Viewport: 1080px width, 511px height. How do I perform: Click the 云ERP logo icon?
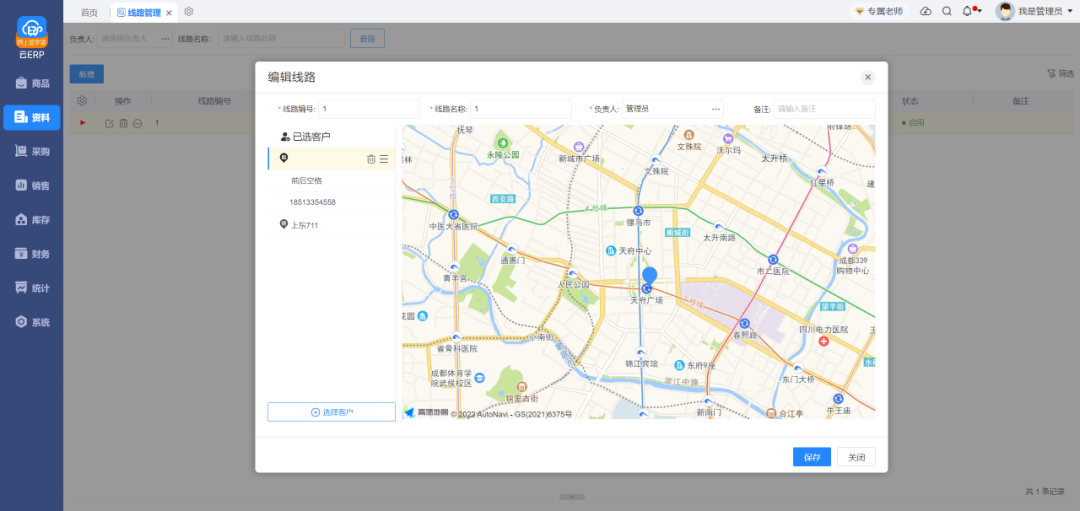(x=32, y=32)
